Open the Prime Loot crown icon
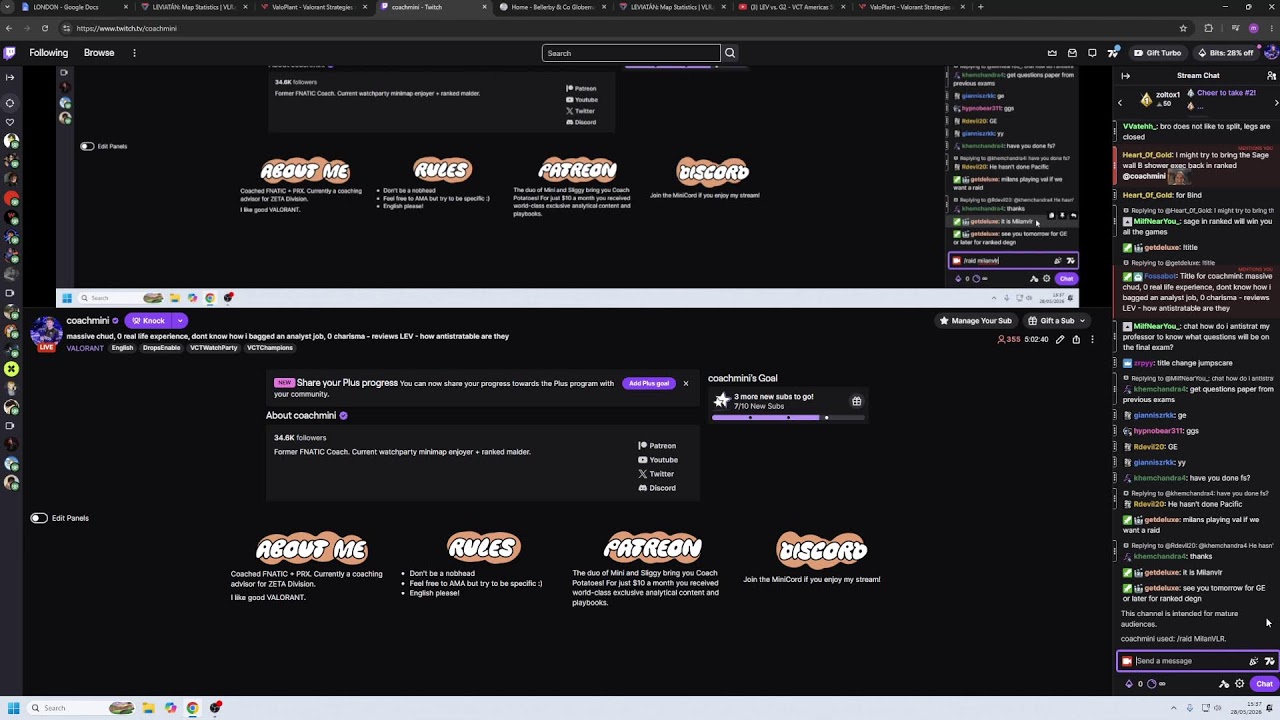The height and width of the screenshot is (720, 1280). (1052, 53)
